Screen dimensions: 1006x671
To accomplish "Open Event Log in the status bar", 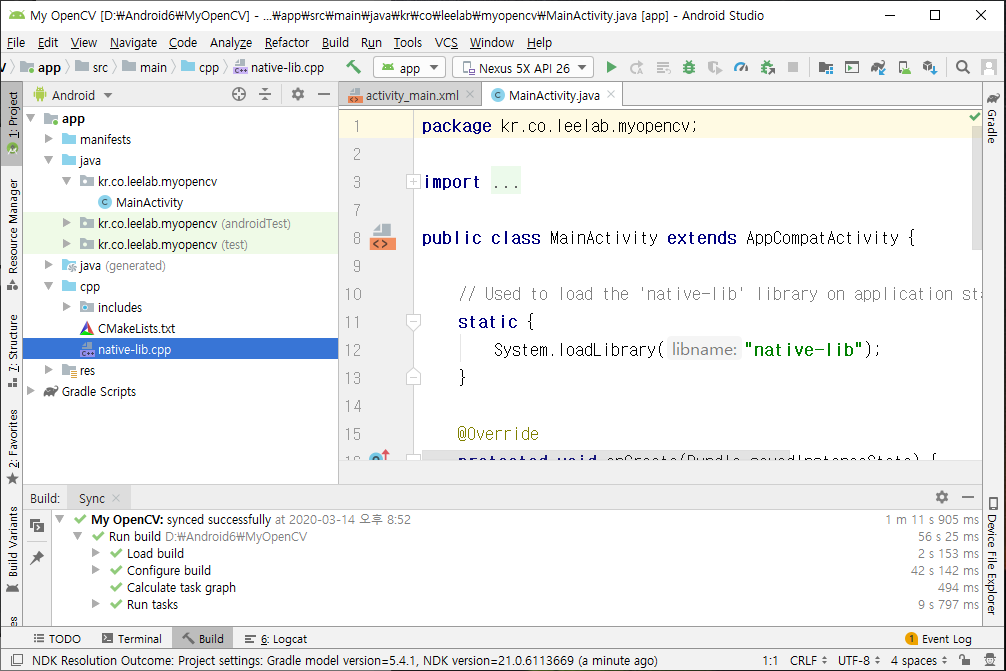I will 938,639.
